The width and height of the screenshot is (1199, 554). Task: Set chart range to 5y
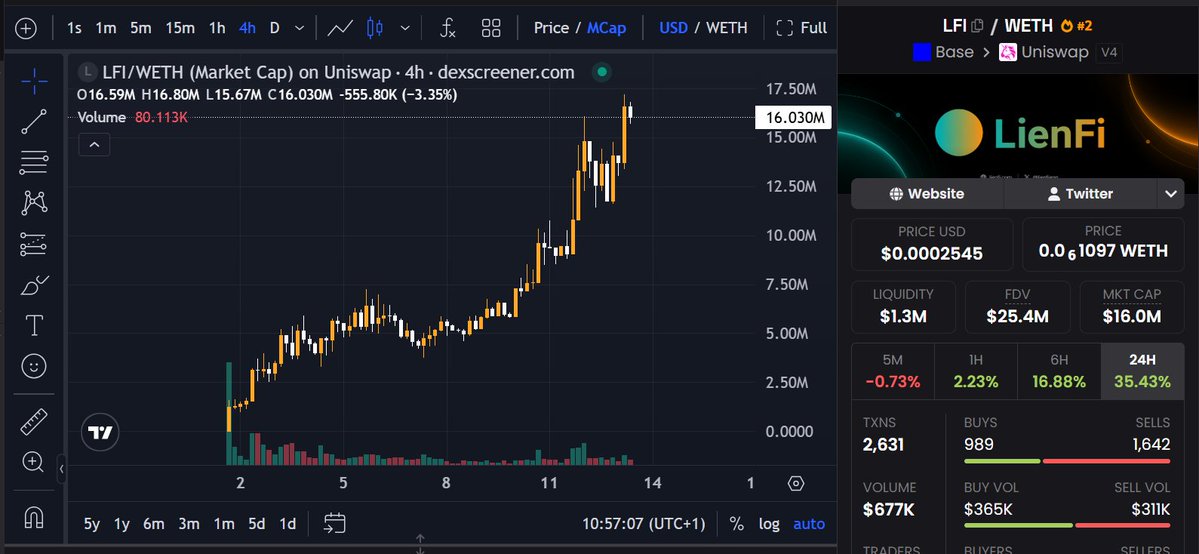(92, 524)
